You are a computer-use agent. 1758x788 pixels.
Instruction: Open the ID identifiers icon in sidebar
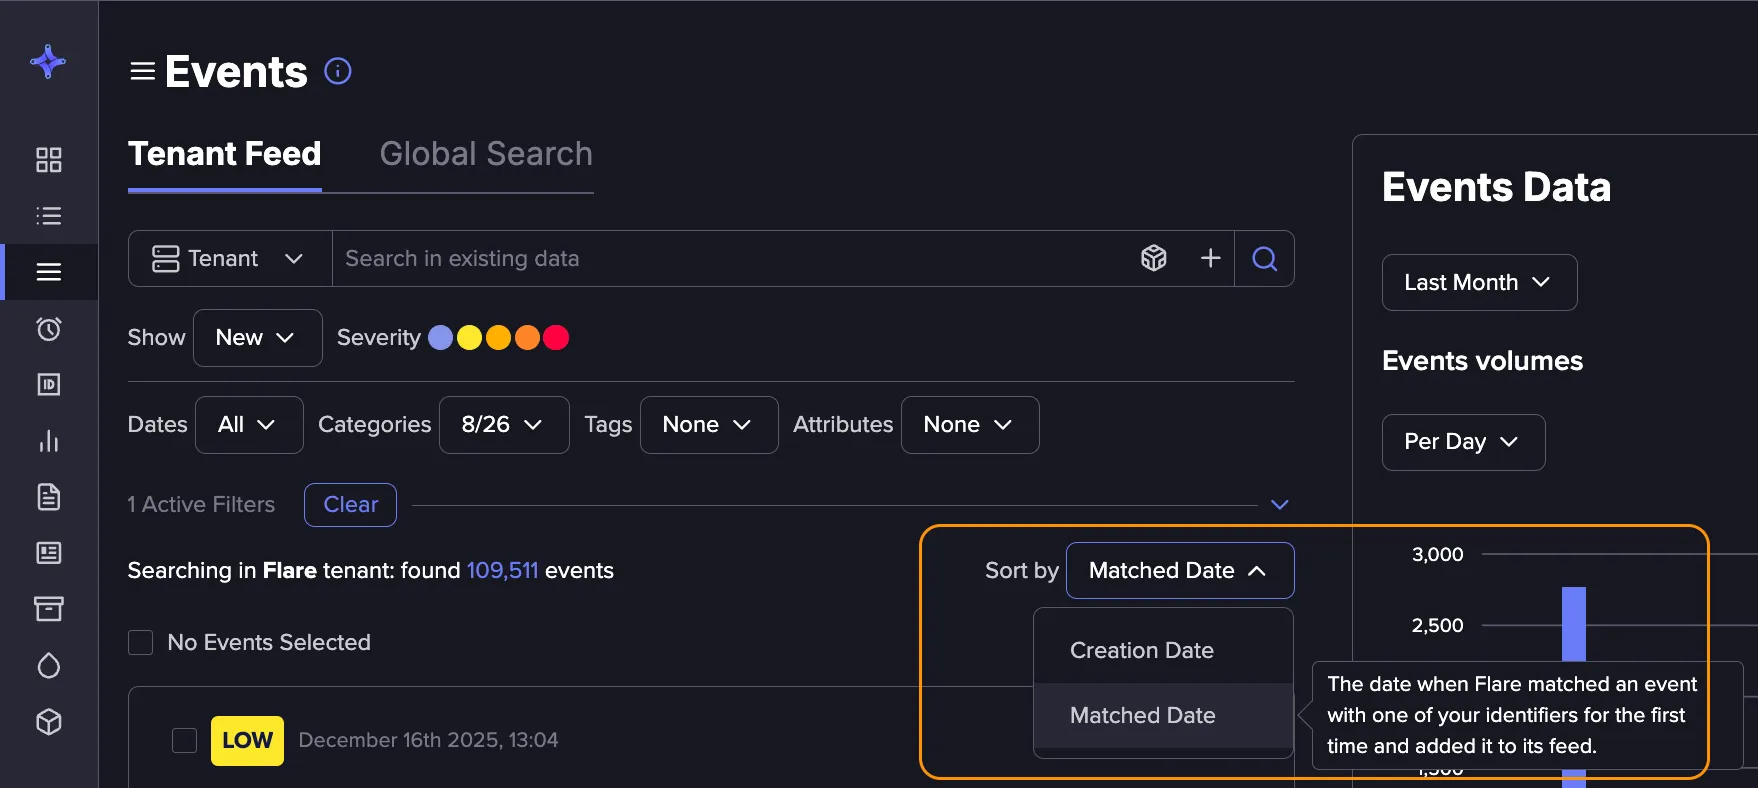(48, 384)
